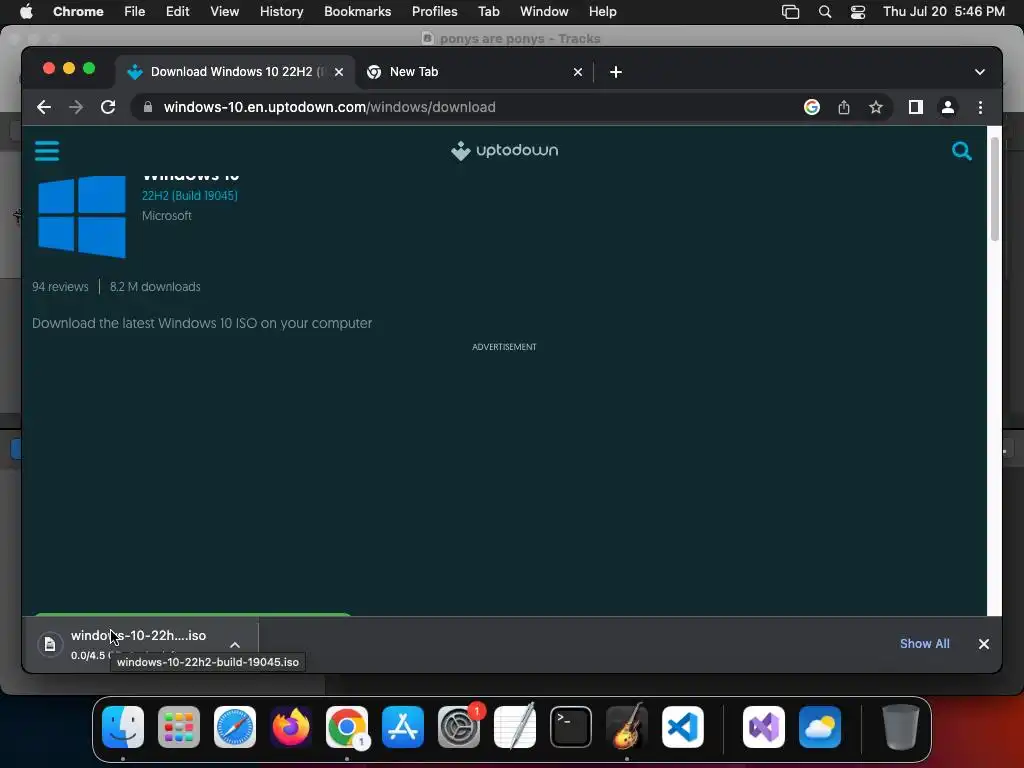Open the Profiles menu
This screenshot has height=768, width=1024.
coord(434,12)
